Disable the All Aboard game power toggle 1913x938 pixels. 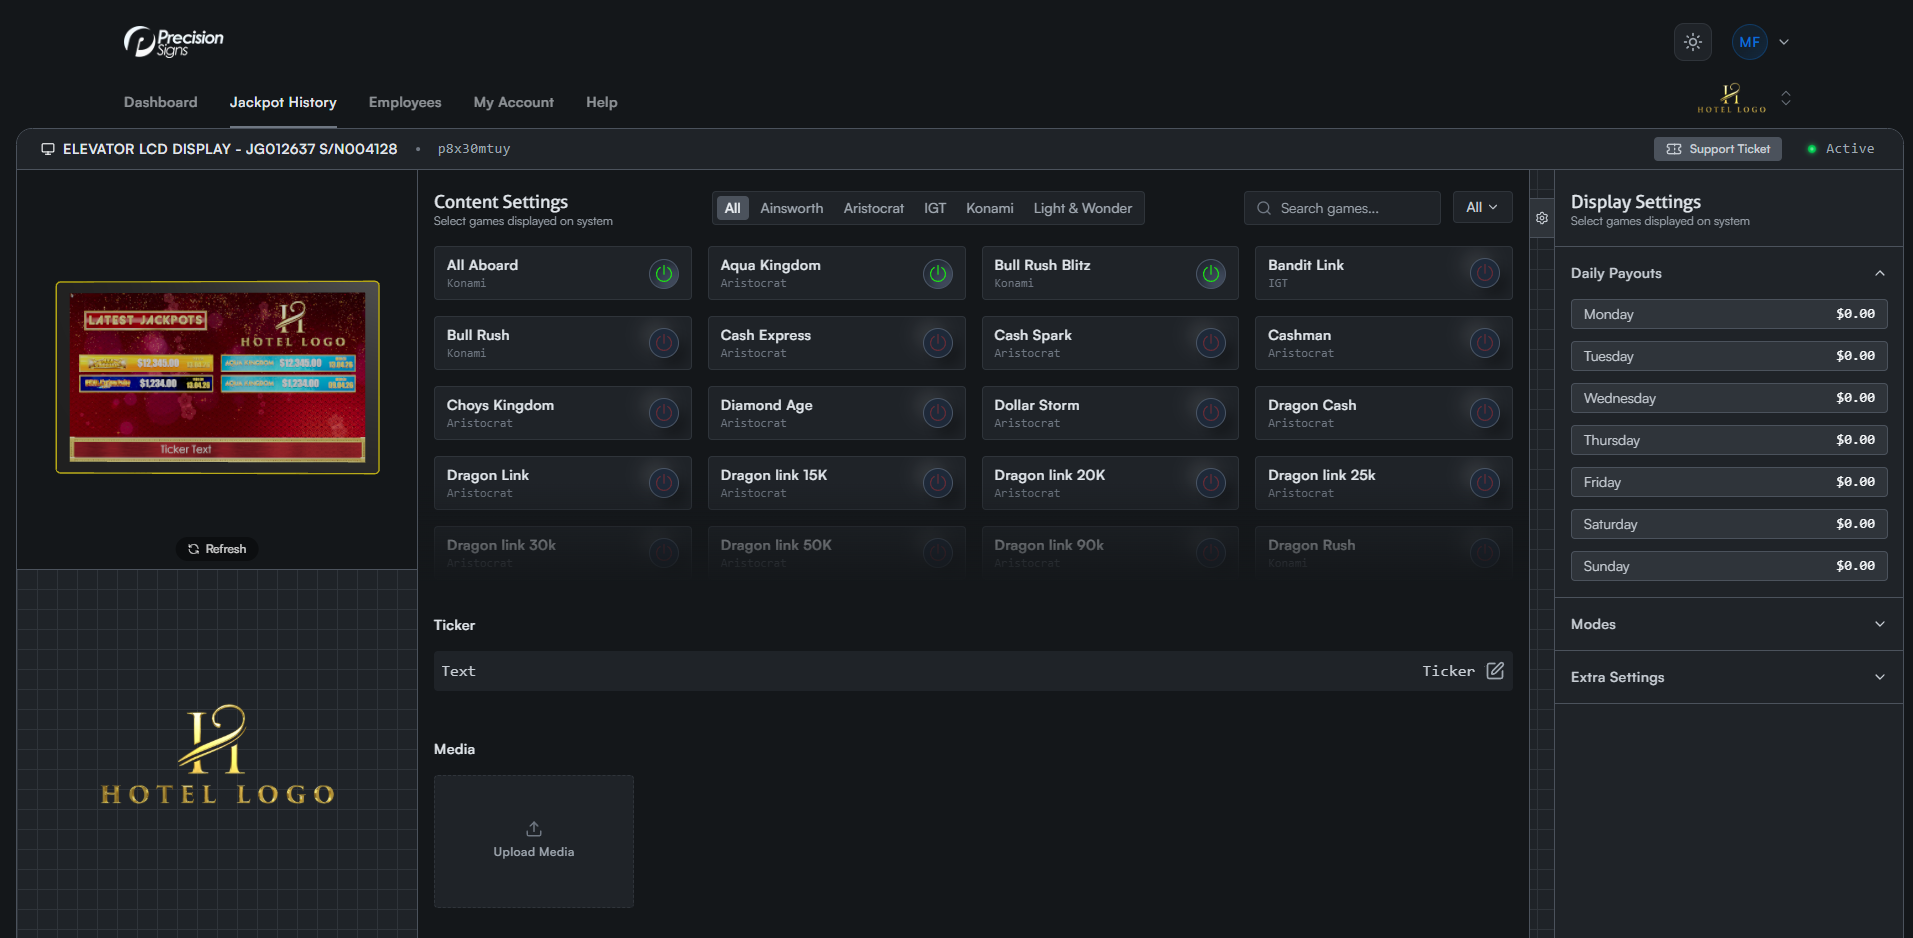663,273
